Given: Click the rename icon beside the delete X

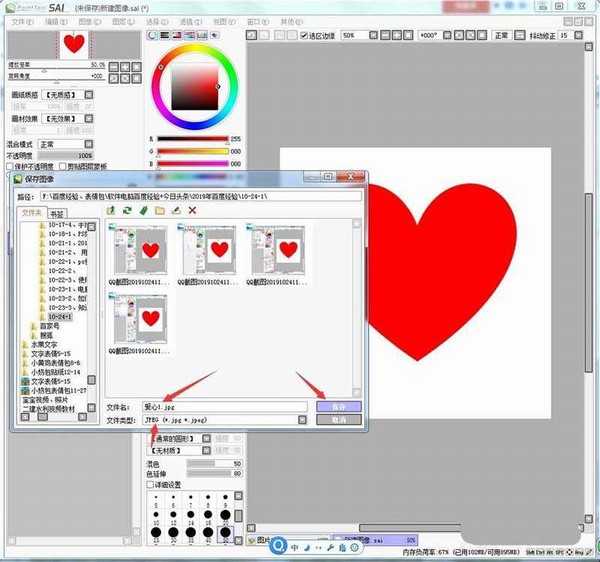Looking at the screenshot, I should click(175, 211).
